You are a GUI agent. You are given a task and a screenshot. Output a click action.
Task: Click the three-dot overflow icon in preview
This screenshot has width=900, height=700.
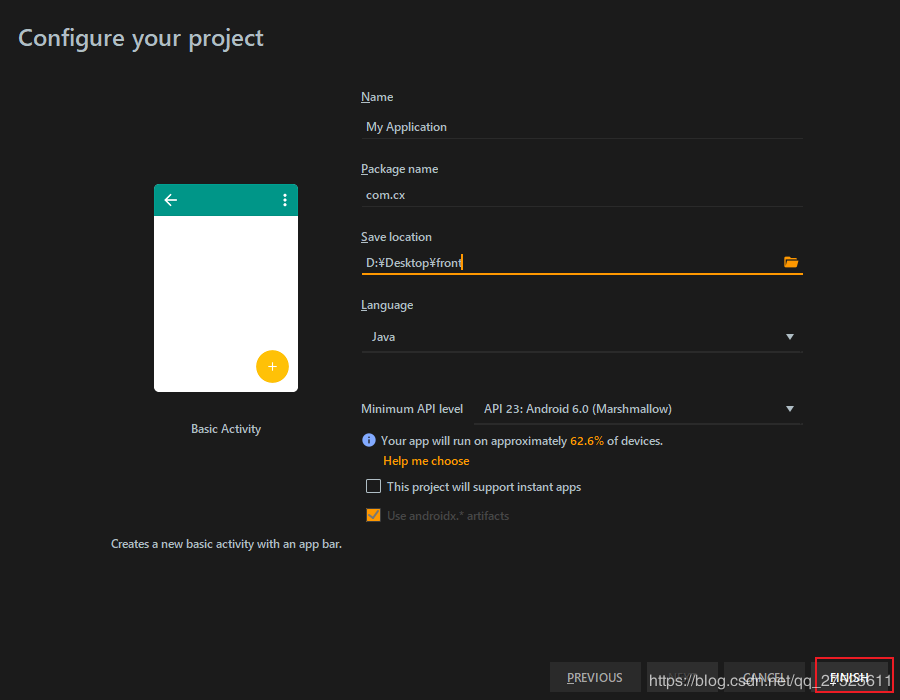pyautogui.click(x=284, y=200)
